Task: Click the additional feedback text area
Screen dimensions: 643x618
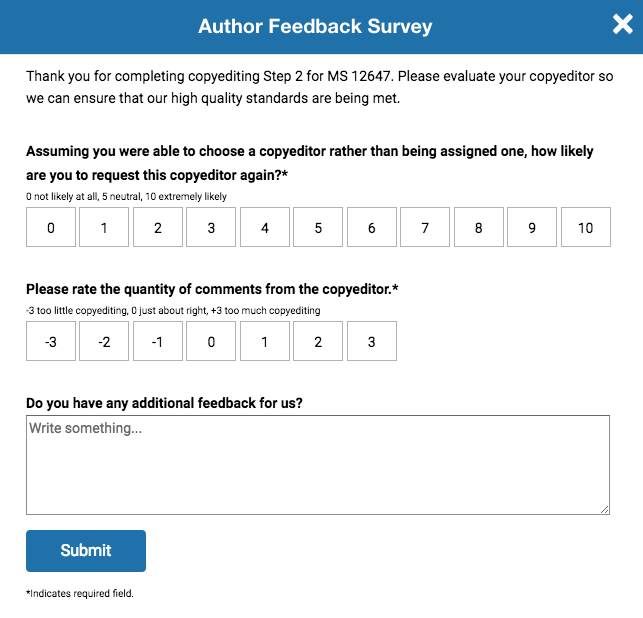Action: pyautogui.click(x=317, y=465)
